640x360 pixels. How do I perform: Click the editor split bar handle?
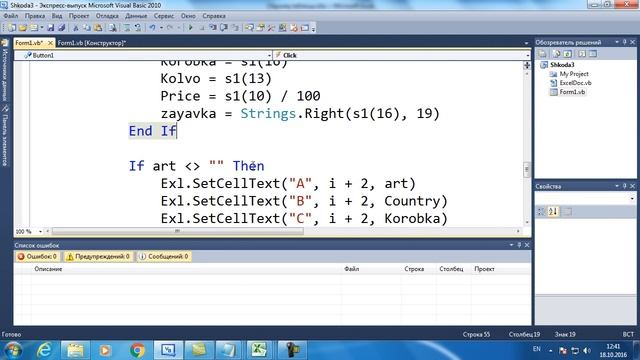coord(527,65)
